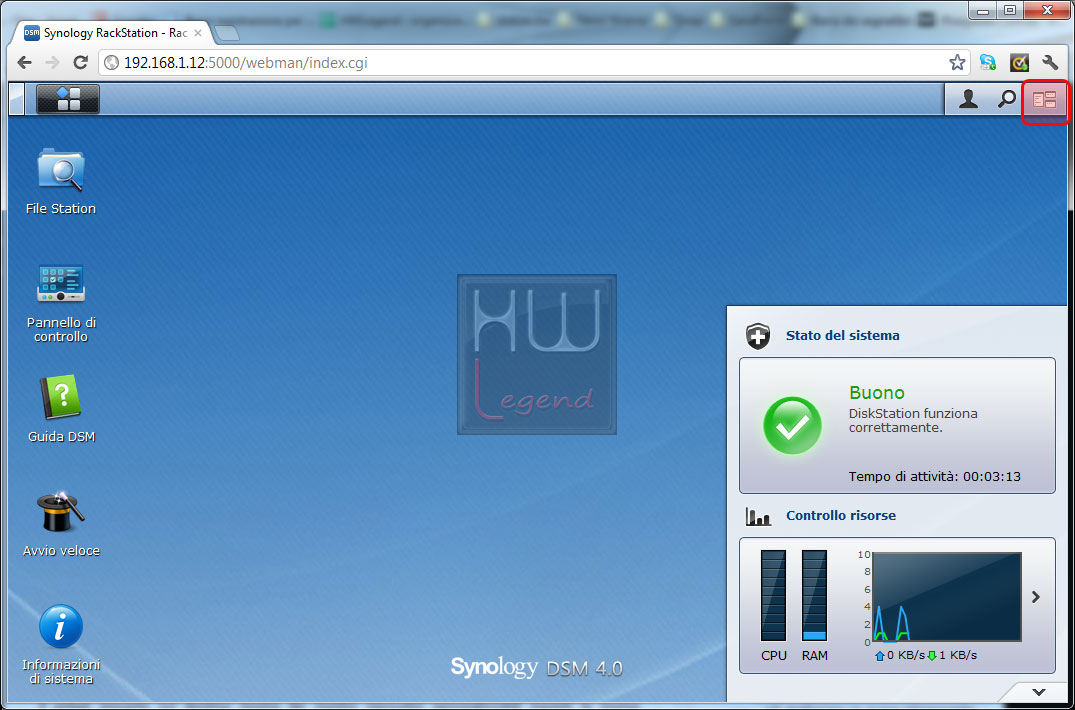Click the CPU usage bar
1075x710 pixels.
(773, 596)
